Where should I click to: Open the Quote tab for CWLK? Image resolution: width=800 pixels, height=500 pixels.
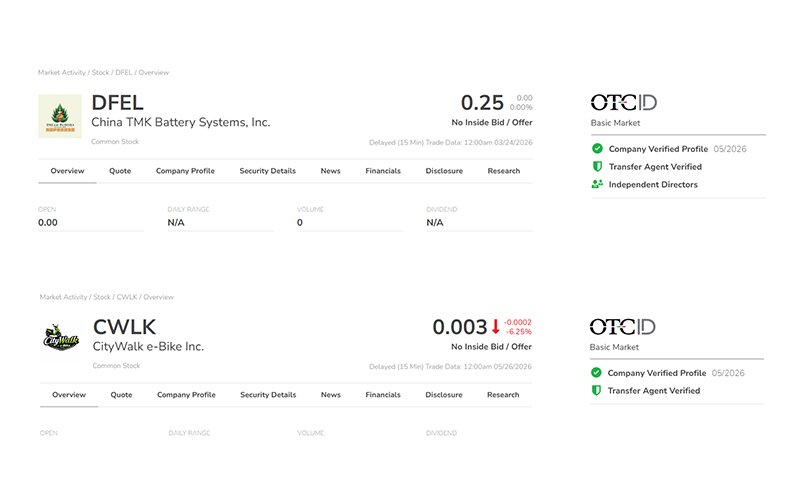pos(121,395)
